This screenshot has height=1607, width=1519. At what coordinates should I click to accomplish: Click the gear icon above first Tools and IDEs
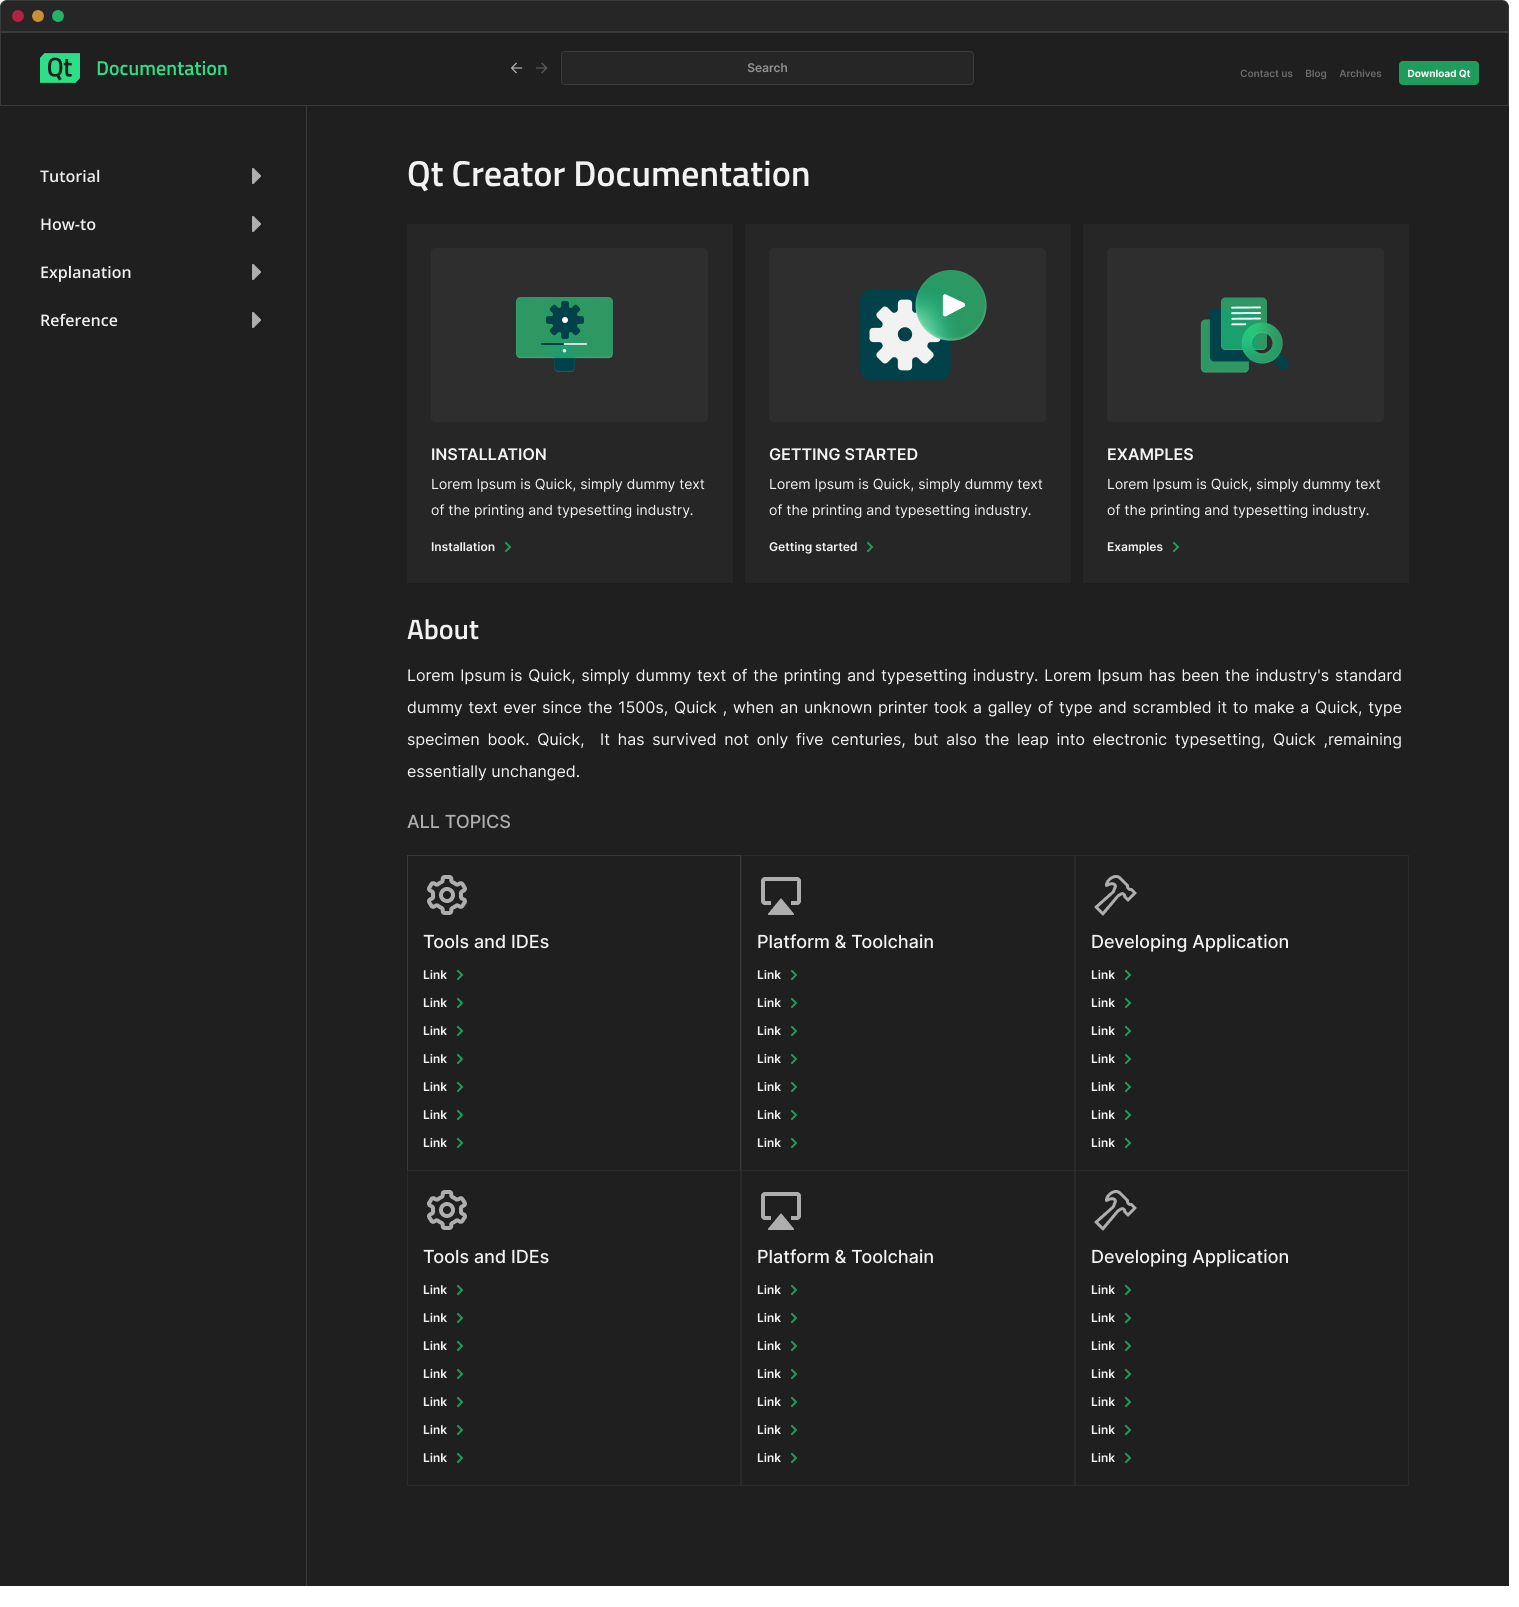(447, 895)
